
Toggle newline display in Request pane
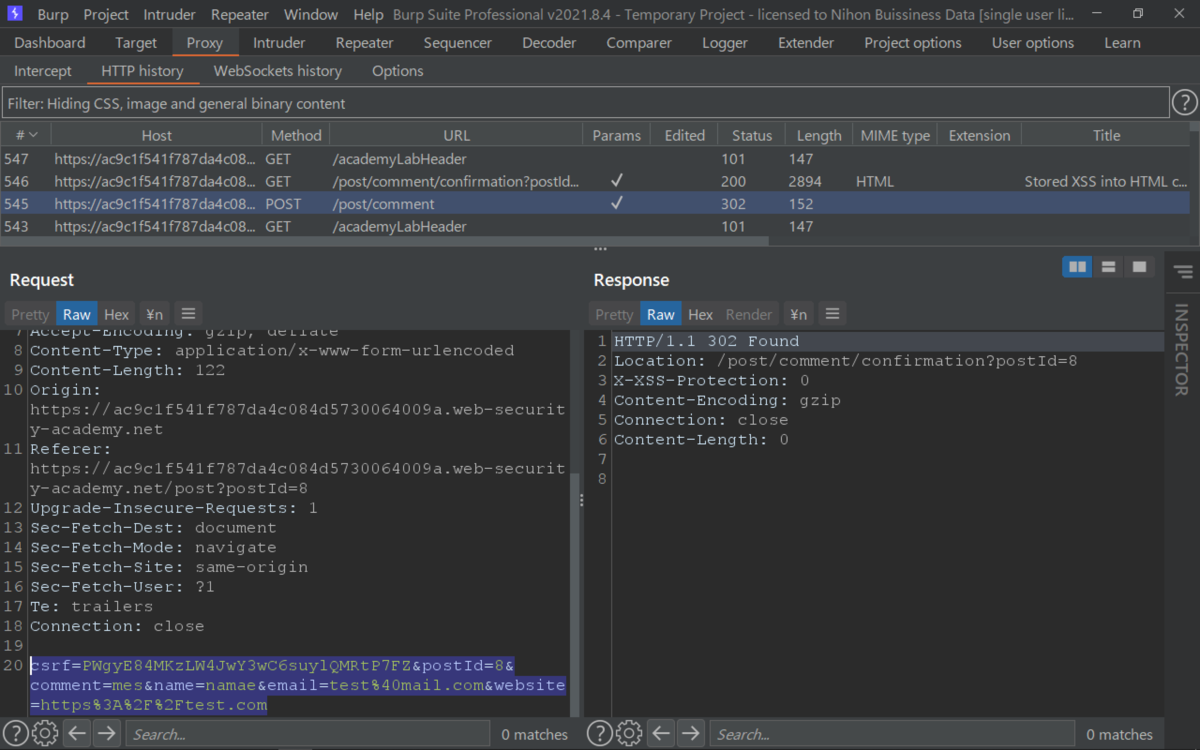coord(153,314)
